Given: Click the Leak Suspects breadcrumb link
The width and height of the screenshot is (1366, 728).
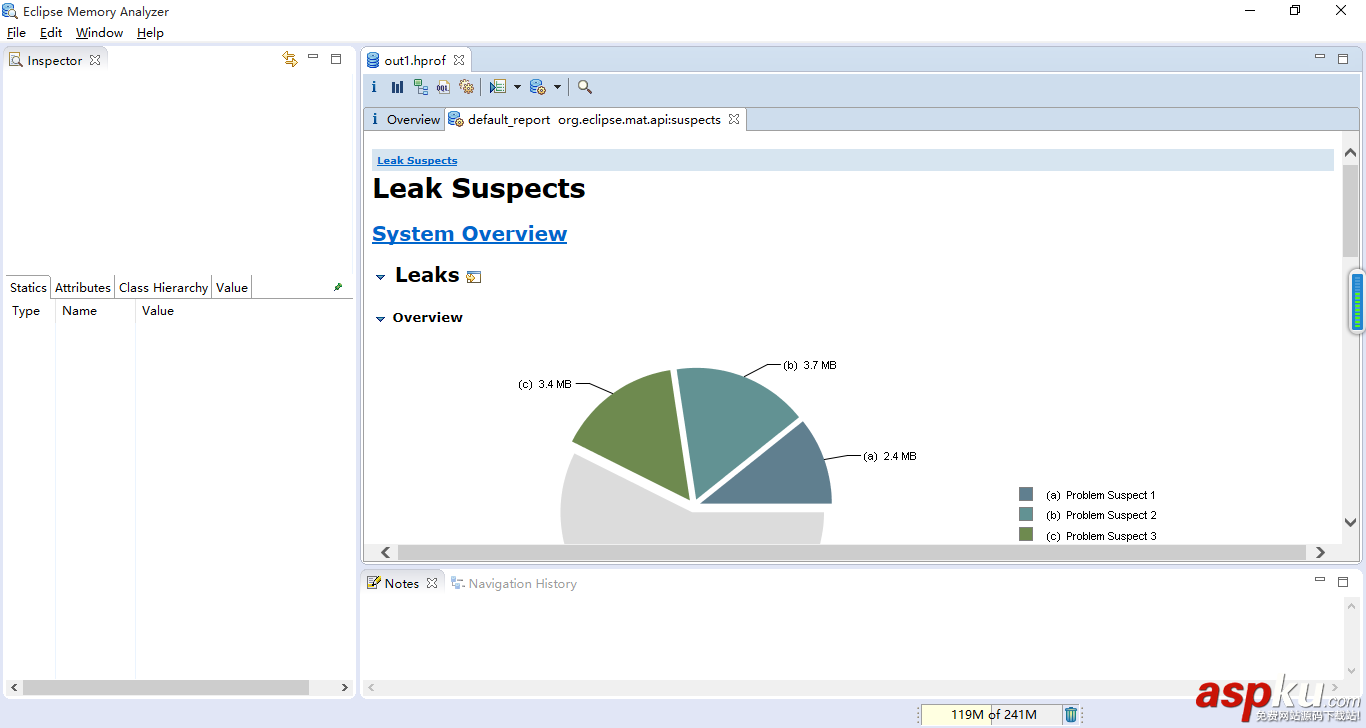Looking at the screenshot, I should pyautogui.click(x=417, y=160).
